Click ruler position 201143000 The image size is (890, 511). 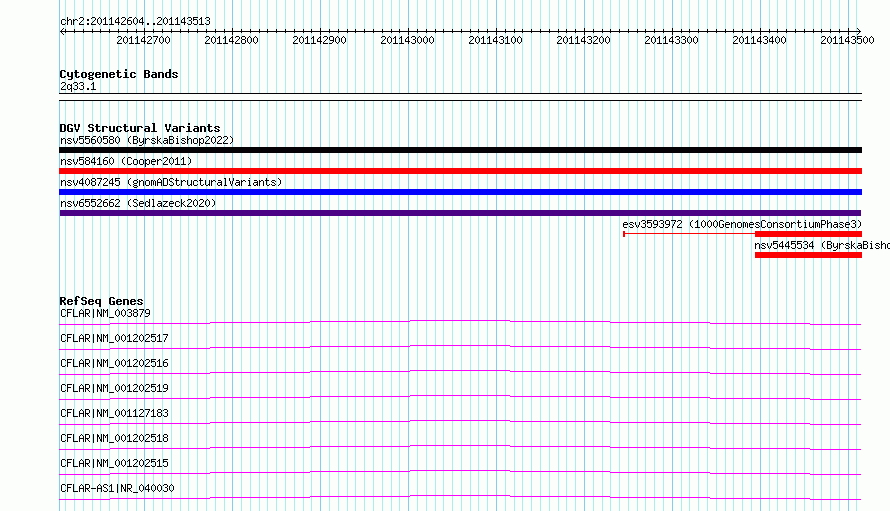407,40
